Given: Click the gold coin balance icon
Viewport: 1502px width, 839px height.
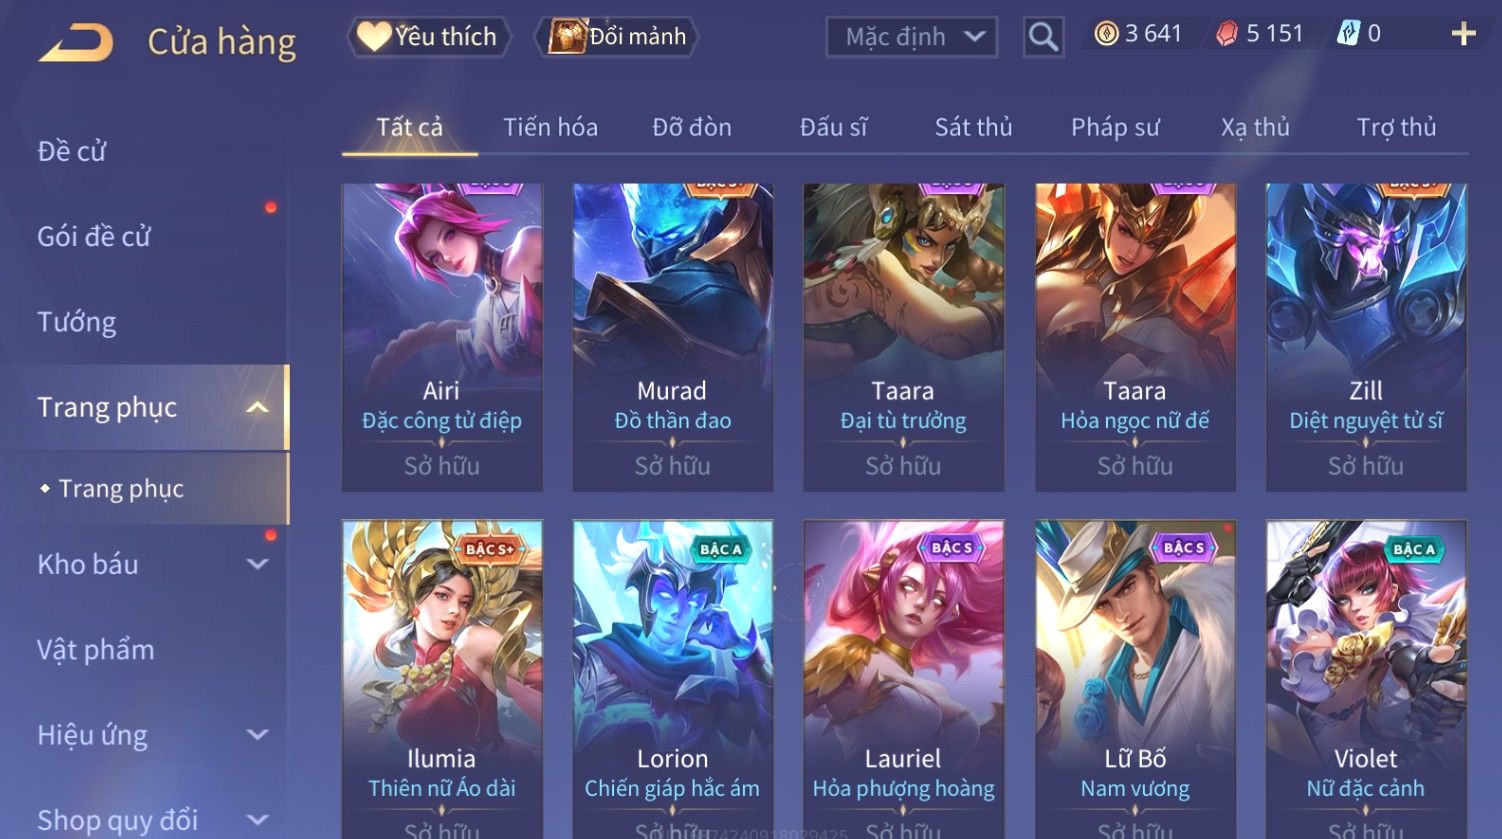Looking at the screenshot, I should [x=1106, y=35].
